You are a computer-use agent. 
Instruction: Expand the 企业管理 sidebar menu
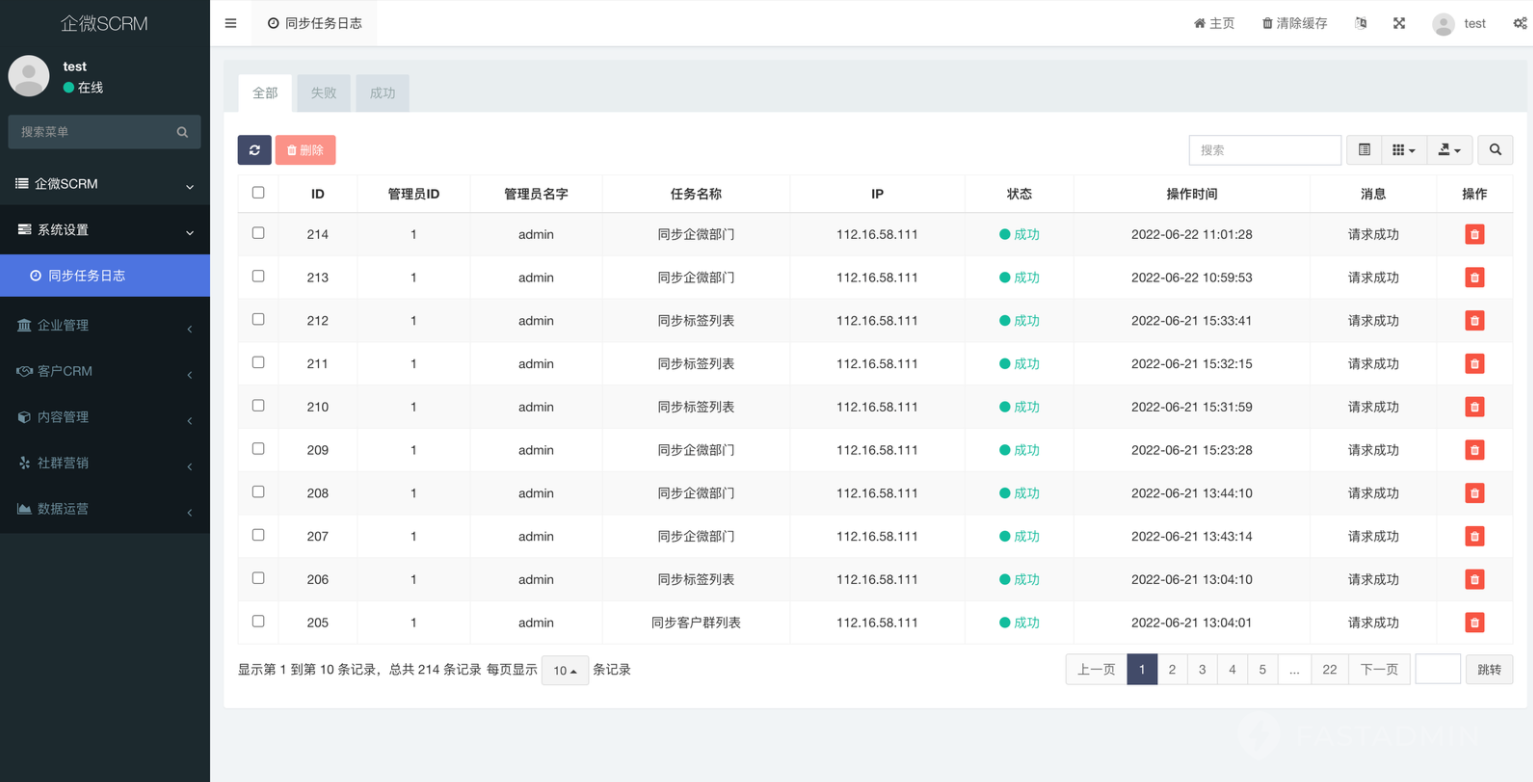(x=104, y=325)
